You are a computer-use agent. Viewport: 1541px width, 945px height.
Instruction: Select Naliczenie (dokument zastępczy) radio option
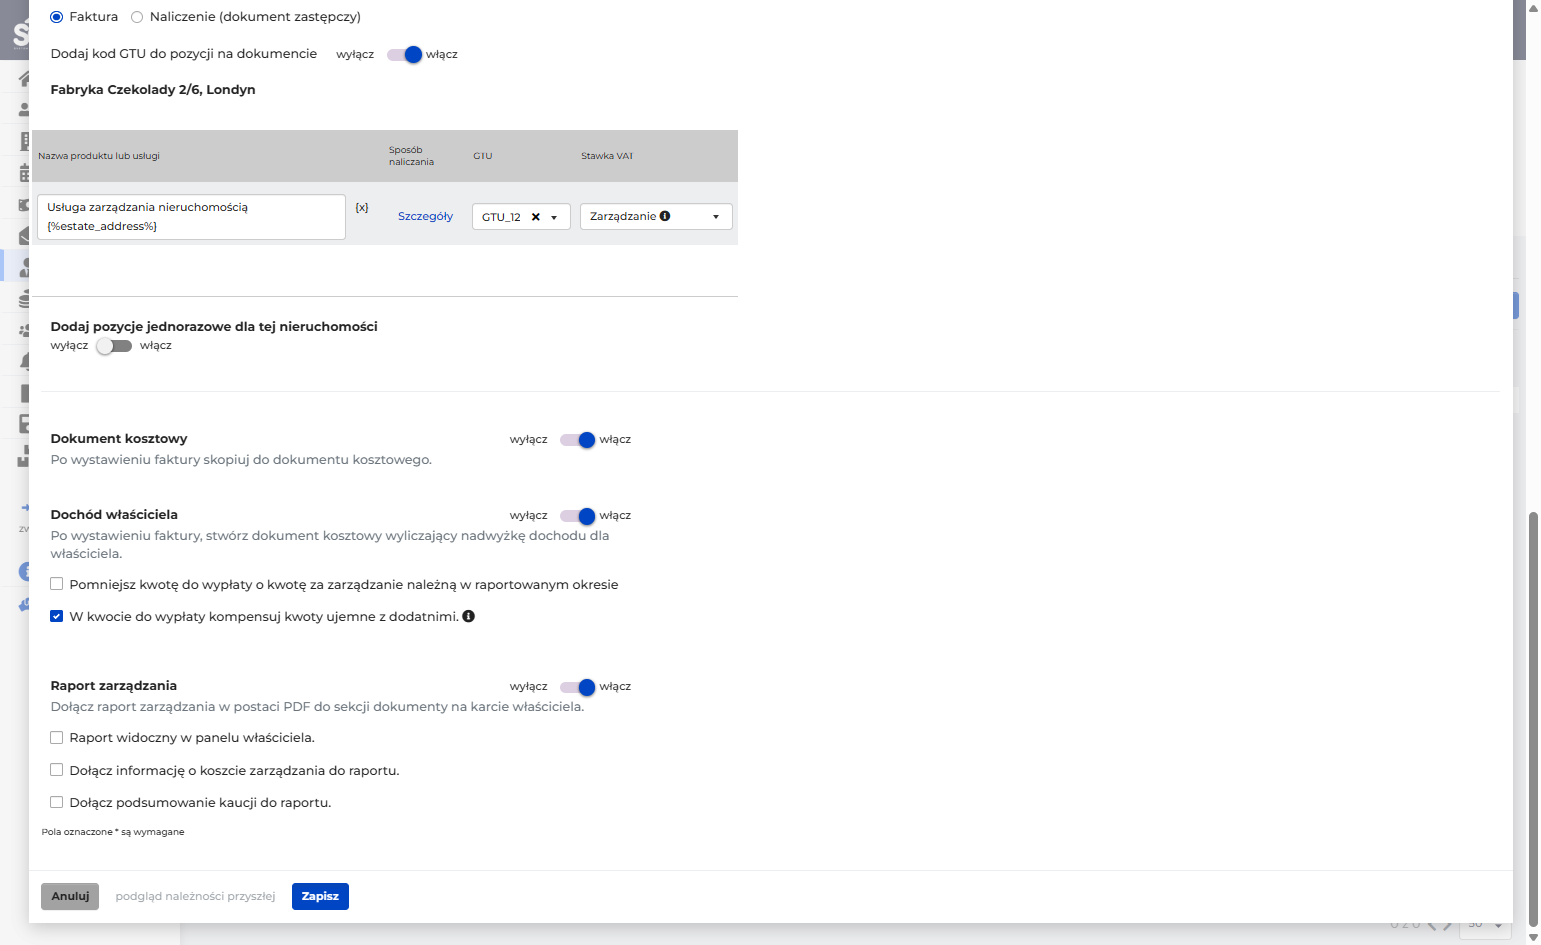tap(137, 17)
